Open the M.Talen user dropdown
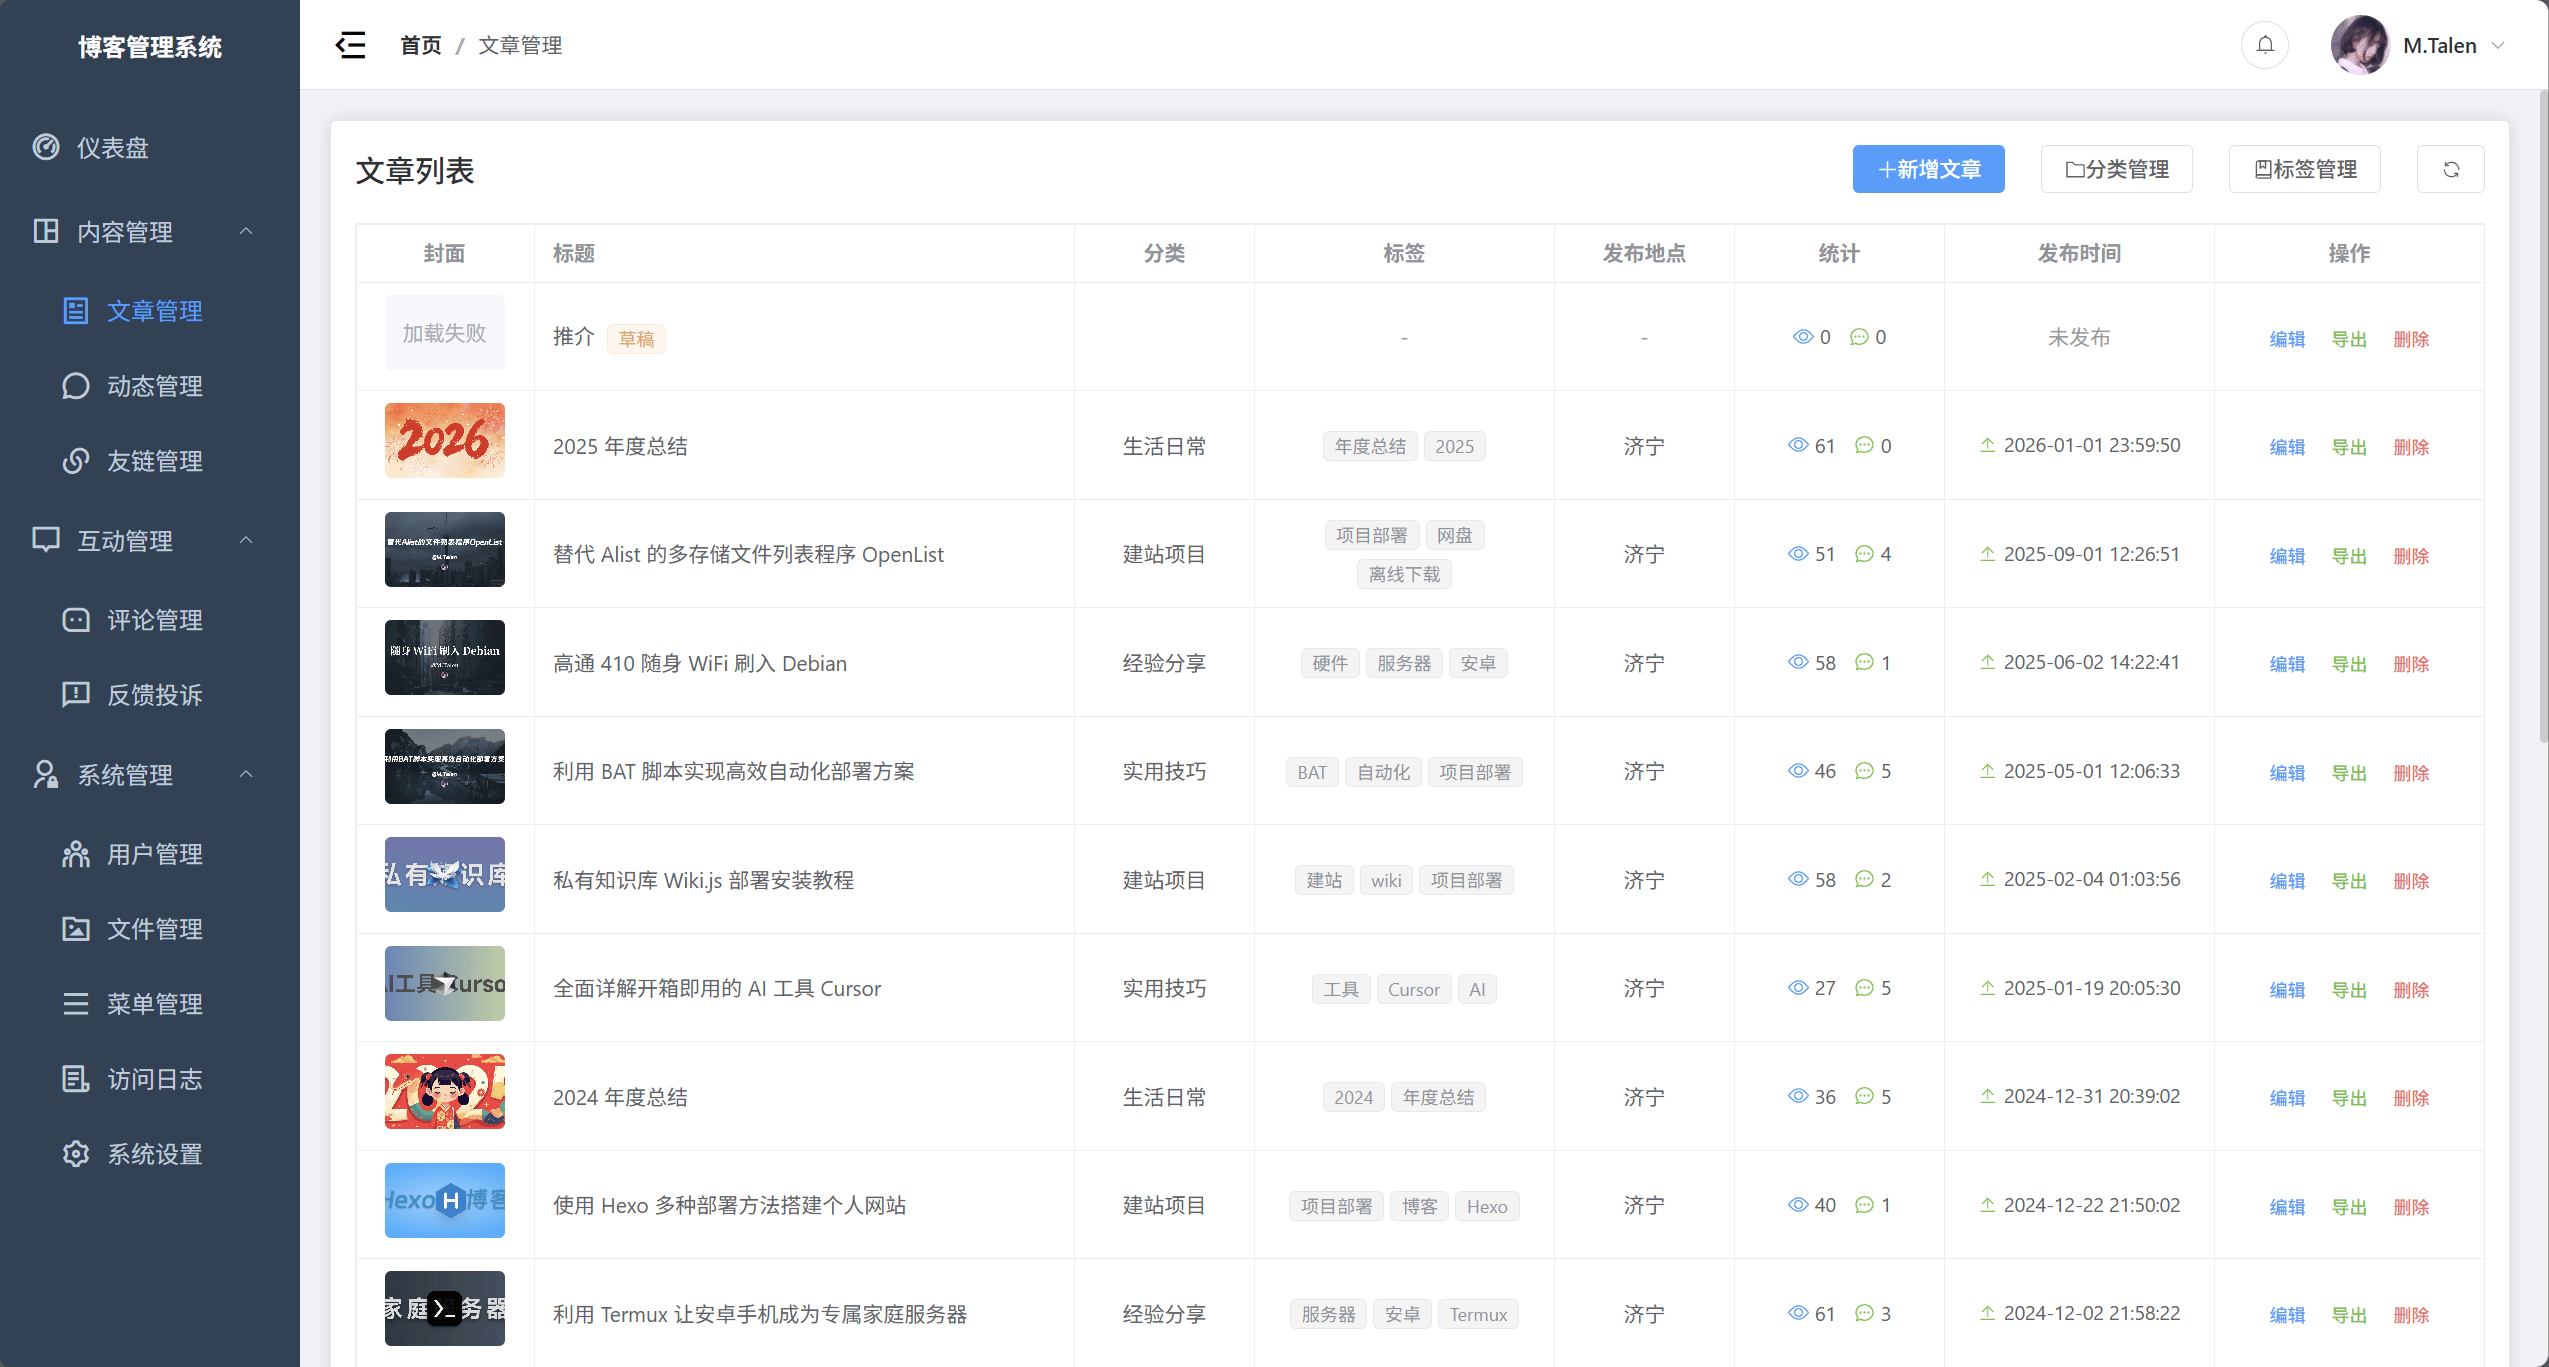 (x=2438, y=46)
